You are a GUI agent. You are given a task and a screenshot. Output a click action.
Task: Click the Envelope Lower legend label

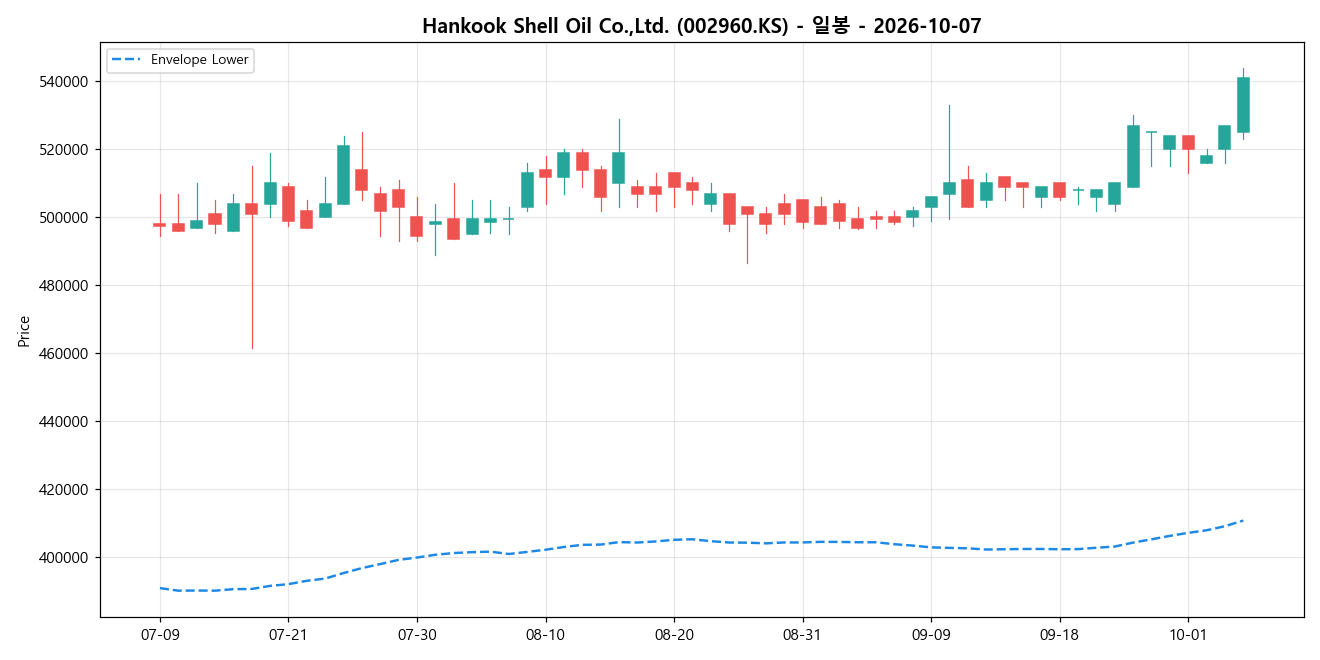pos(199,60)
